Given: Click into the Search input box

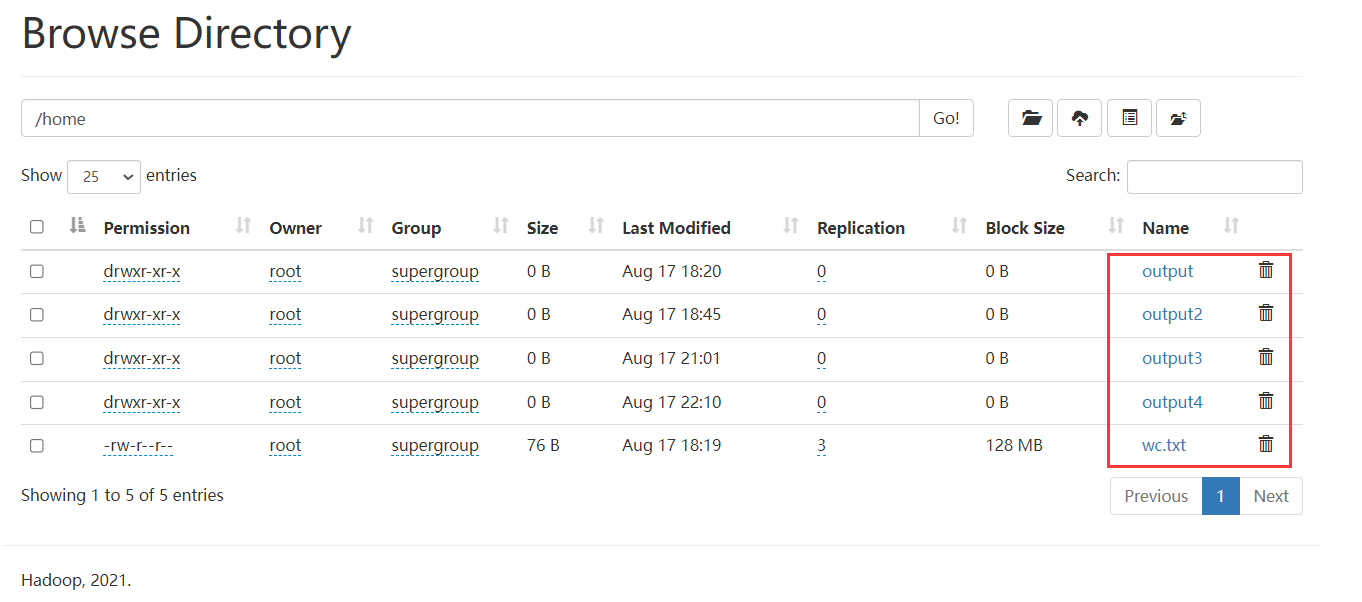Looking at the screenshot, I should tap(1214, 176).
